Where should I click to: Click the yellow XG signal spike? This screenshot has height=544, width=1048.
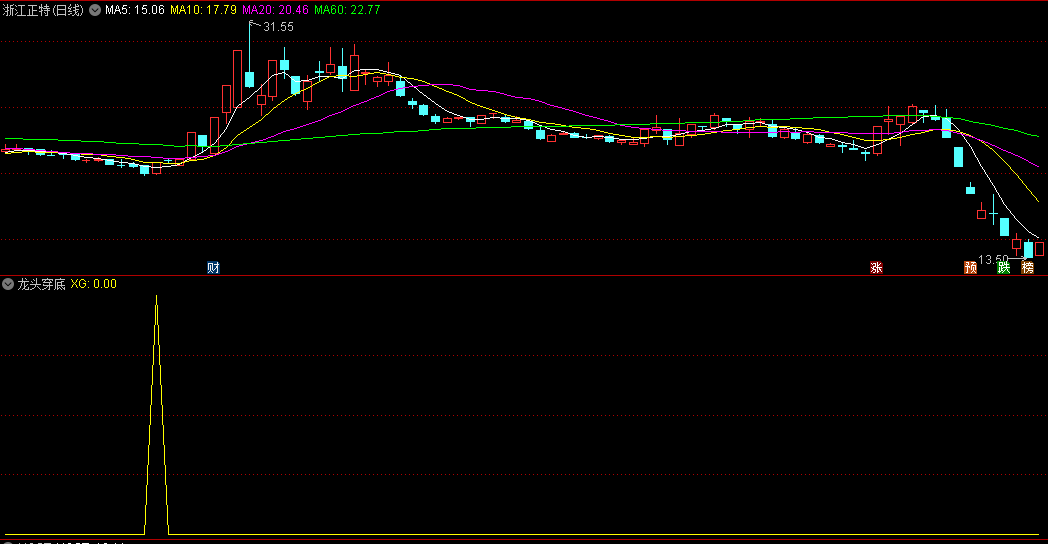pos(156,414)
